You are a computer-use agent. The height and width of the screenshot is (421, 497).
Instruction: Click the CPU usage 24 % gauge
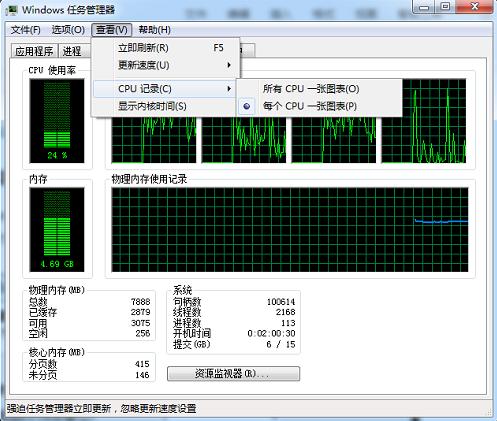click(57, 121)
